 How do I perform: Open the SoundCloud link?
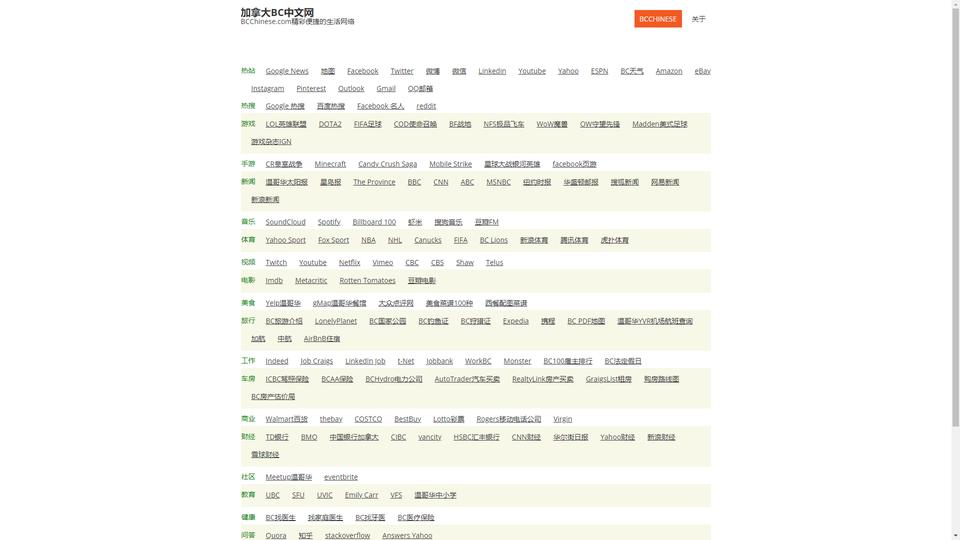pos(285,222)
